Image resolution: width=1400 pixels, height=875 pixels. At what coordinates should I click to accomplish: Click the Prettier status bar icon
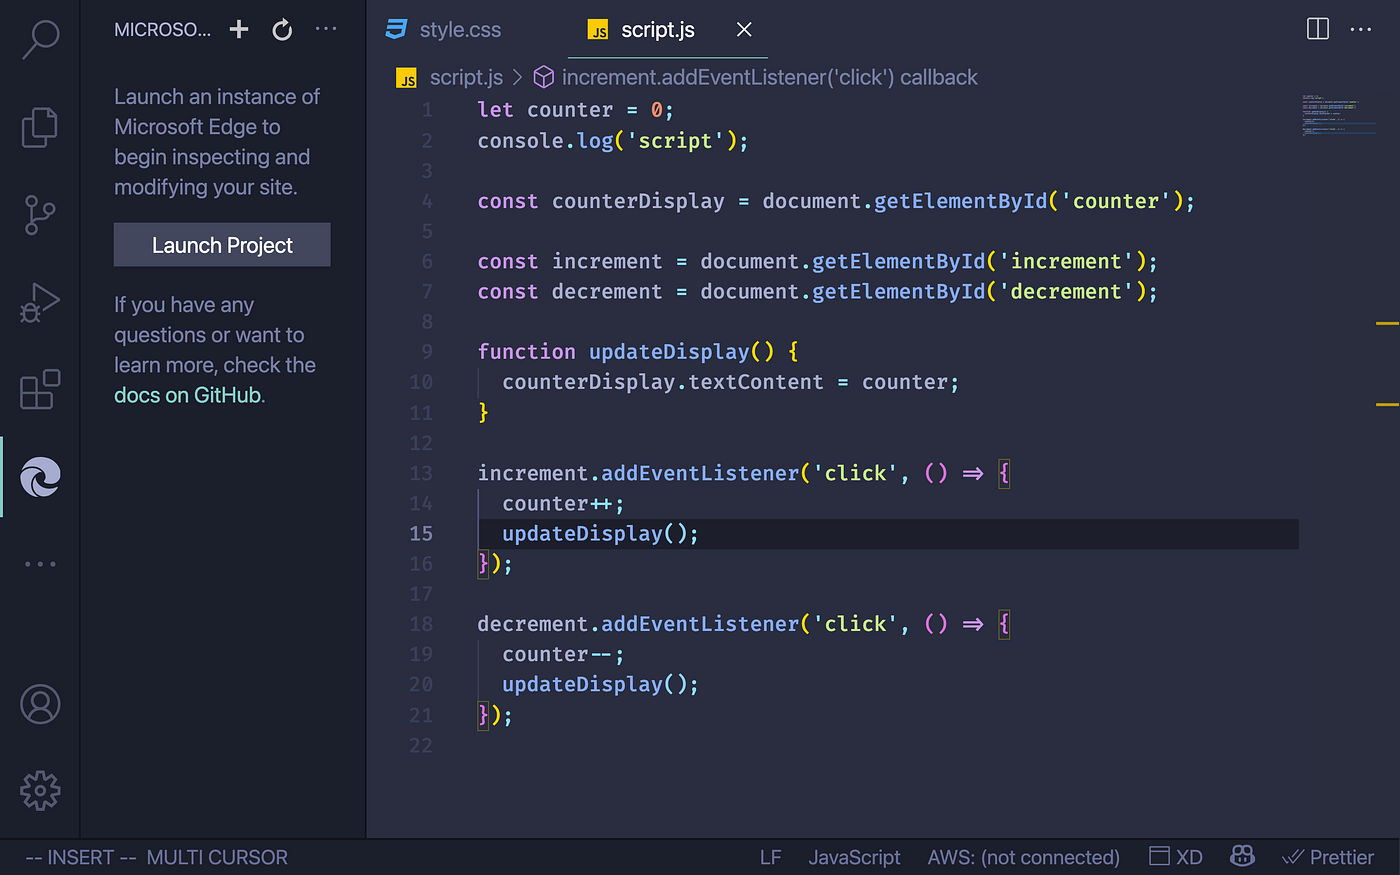[1328, 857]
